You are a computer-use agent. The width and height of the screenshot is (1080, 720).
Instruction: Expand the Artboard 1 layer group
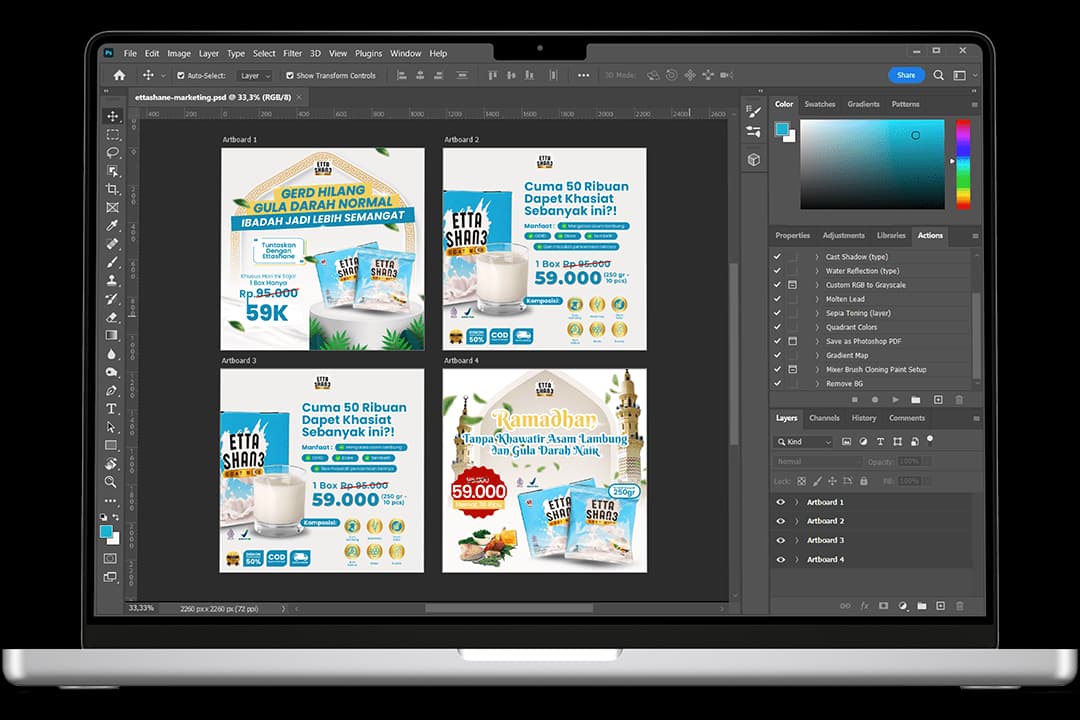click(x=796, y=502)
